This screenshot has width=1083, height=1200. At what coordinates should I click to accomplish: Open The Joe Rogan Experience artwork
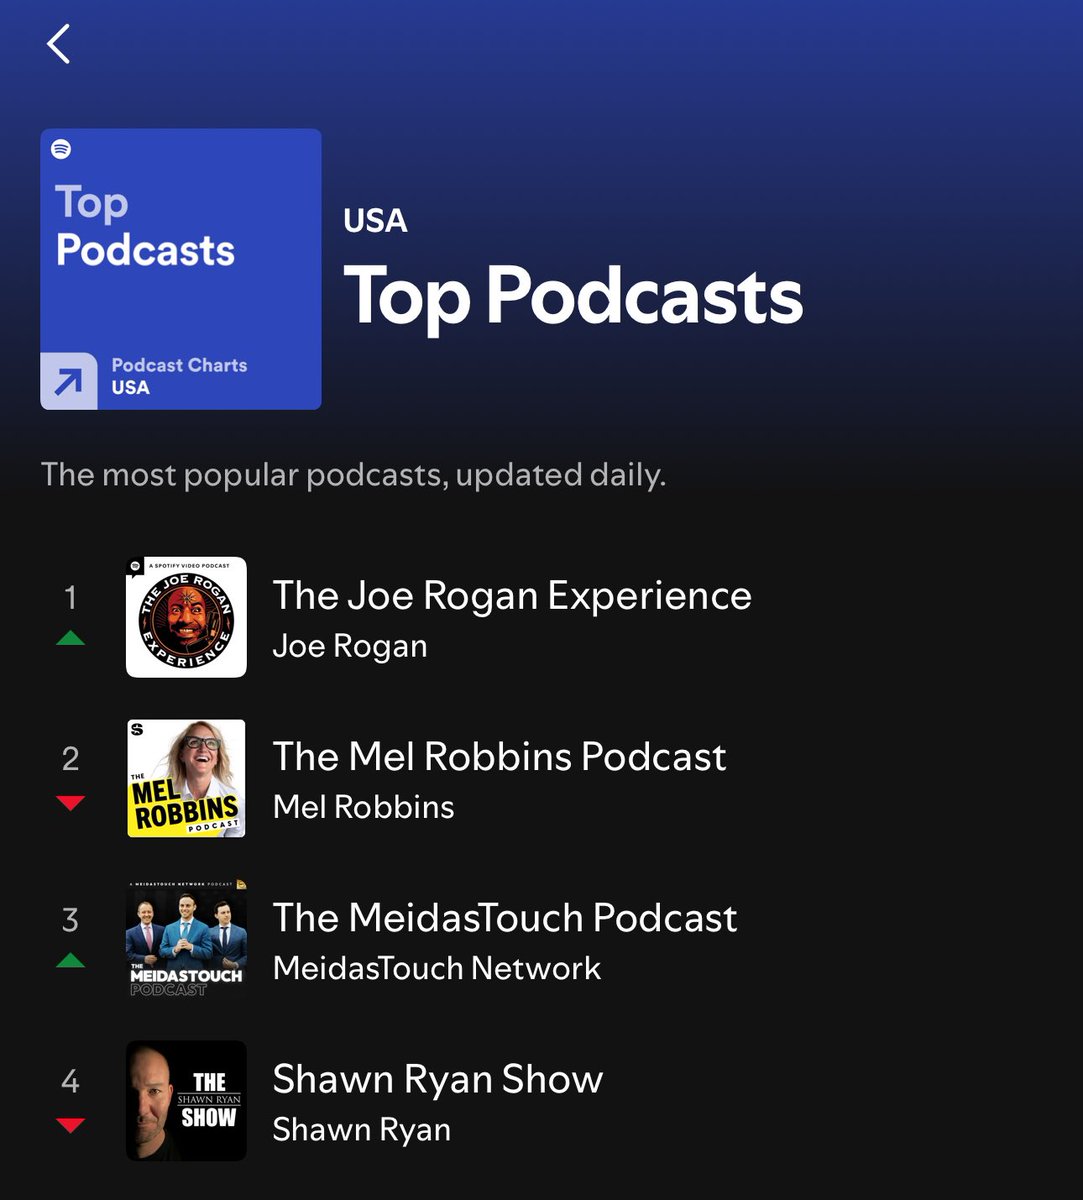coord(186,617)
